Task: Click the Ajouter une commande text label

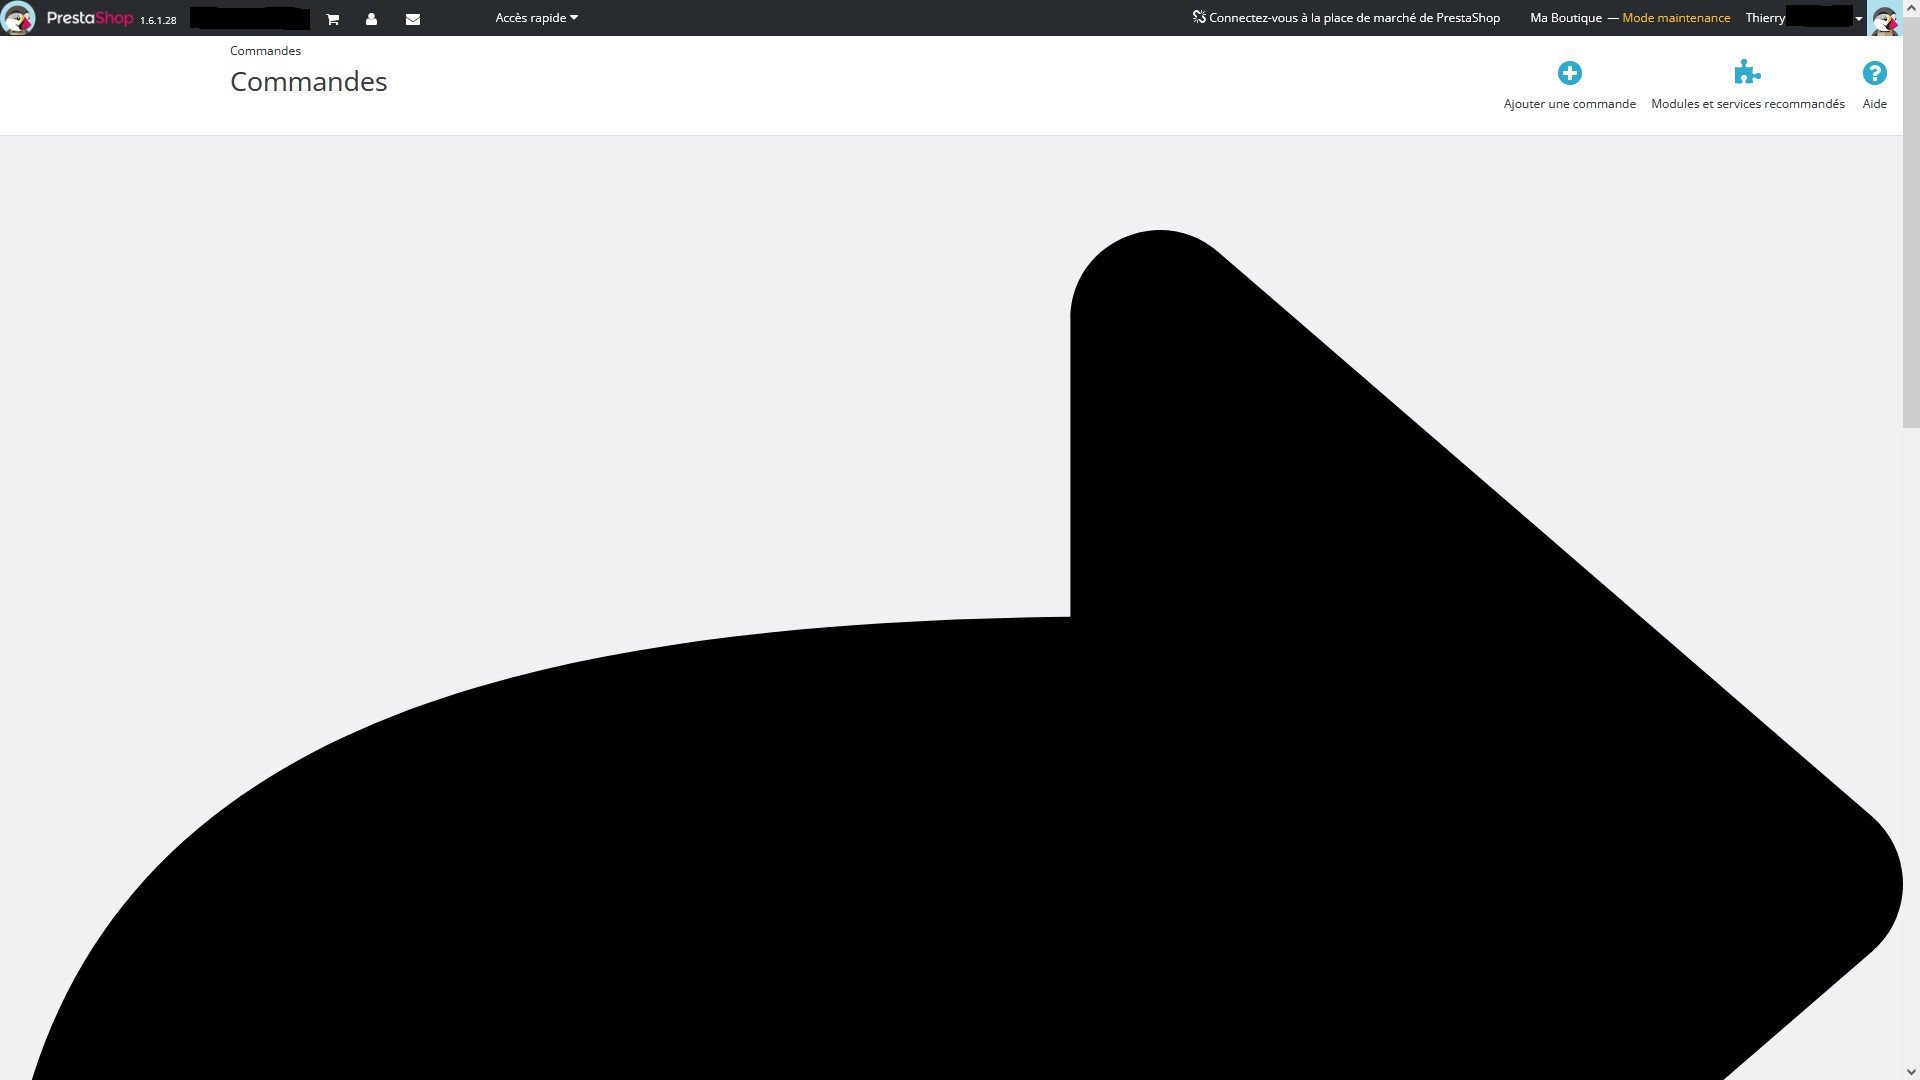Action: (x=1569, y=104)
